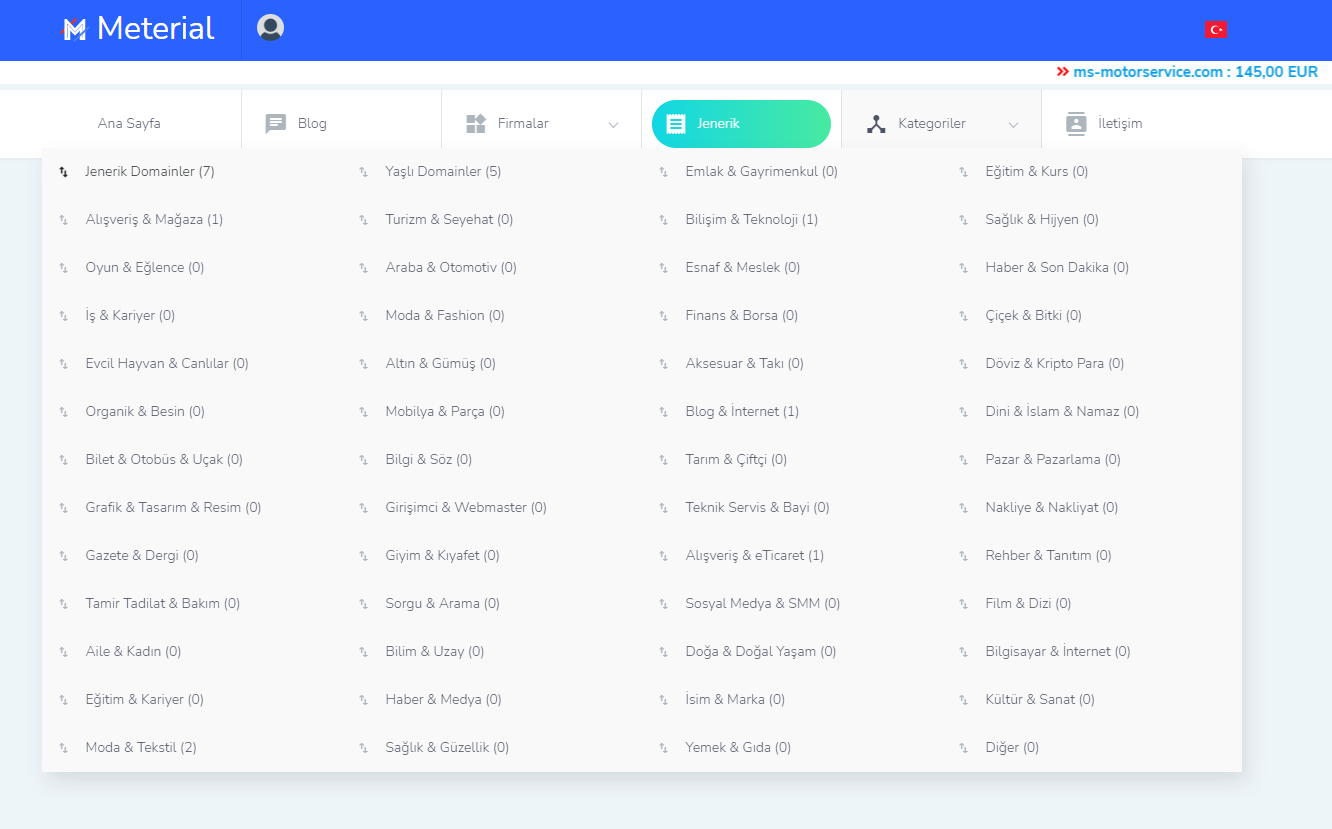
Task: Expand the Kategoriler dropdown chevron
Action: coord(1013,125)
